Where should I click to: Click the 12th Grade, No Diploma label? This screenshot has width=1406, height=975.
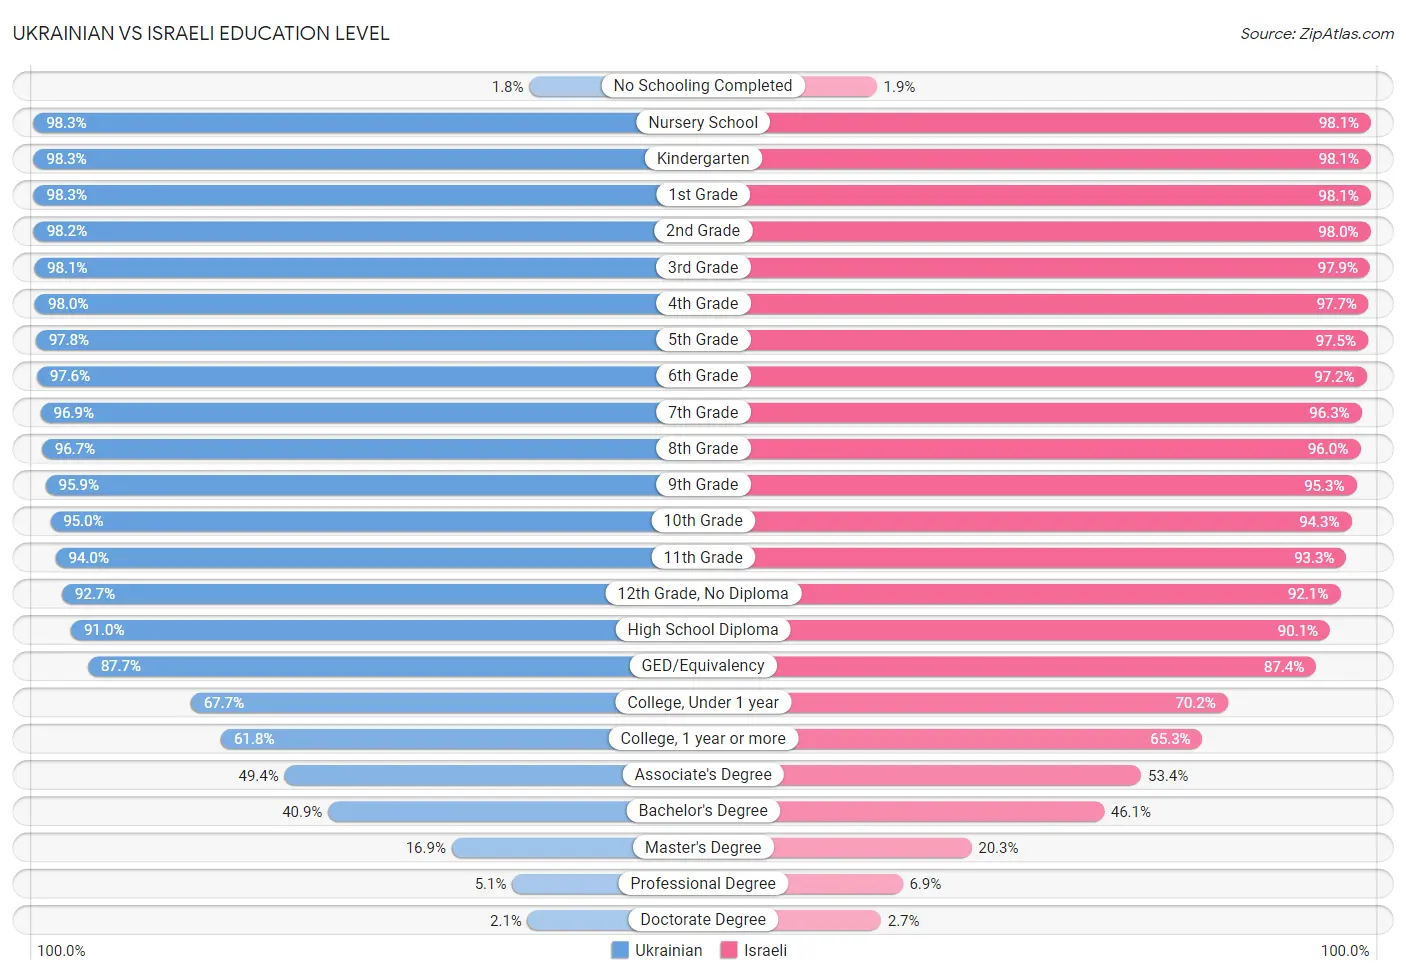(703, 593)
